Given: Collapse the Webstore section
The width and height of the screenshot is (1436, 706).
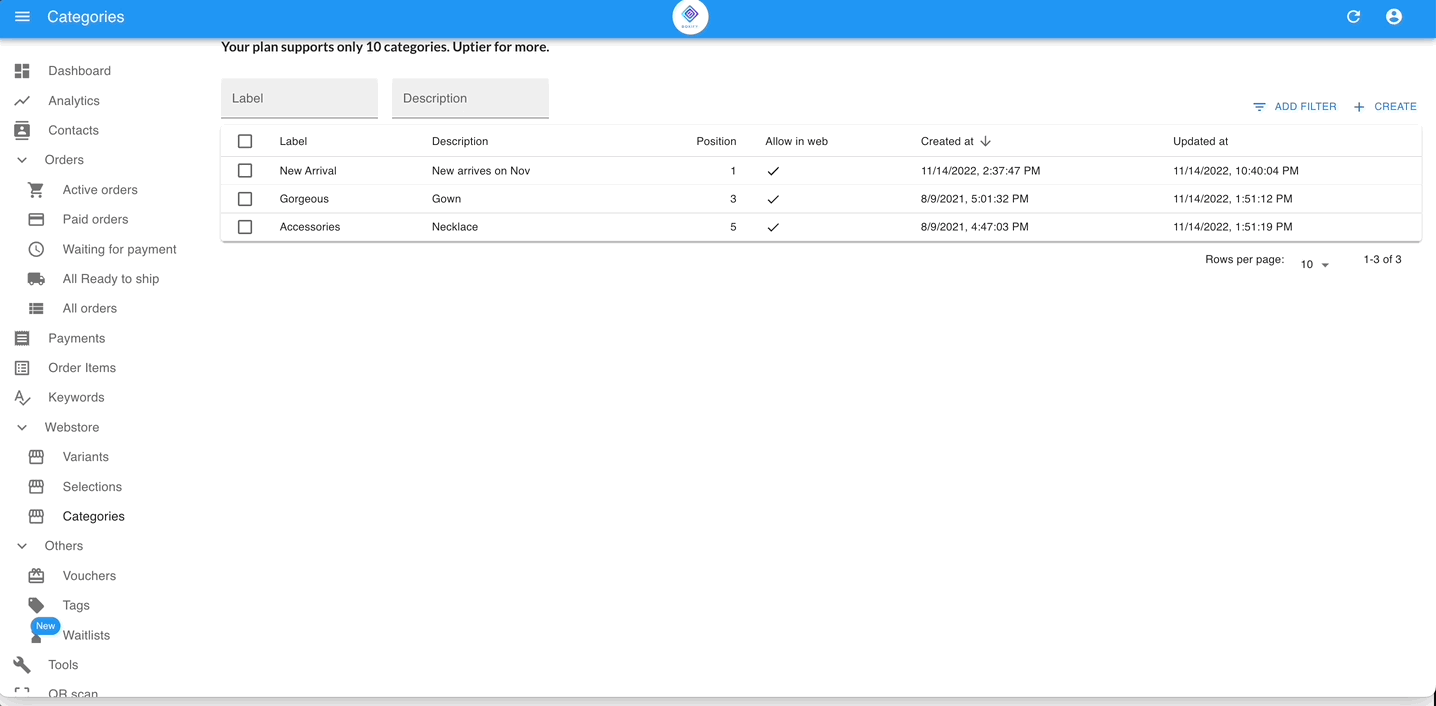Looking at the screenshot, I should tap(21, 427).
